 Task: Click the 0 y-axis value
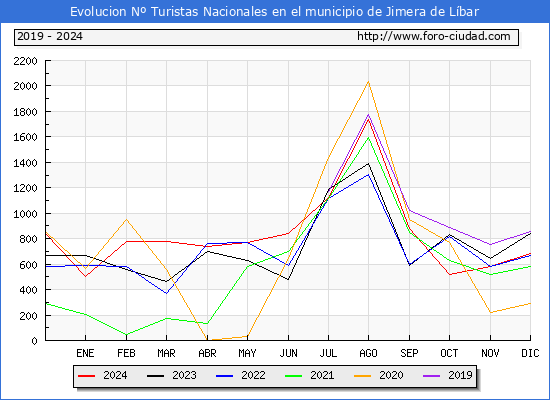34,341
